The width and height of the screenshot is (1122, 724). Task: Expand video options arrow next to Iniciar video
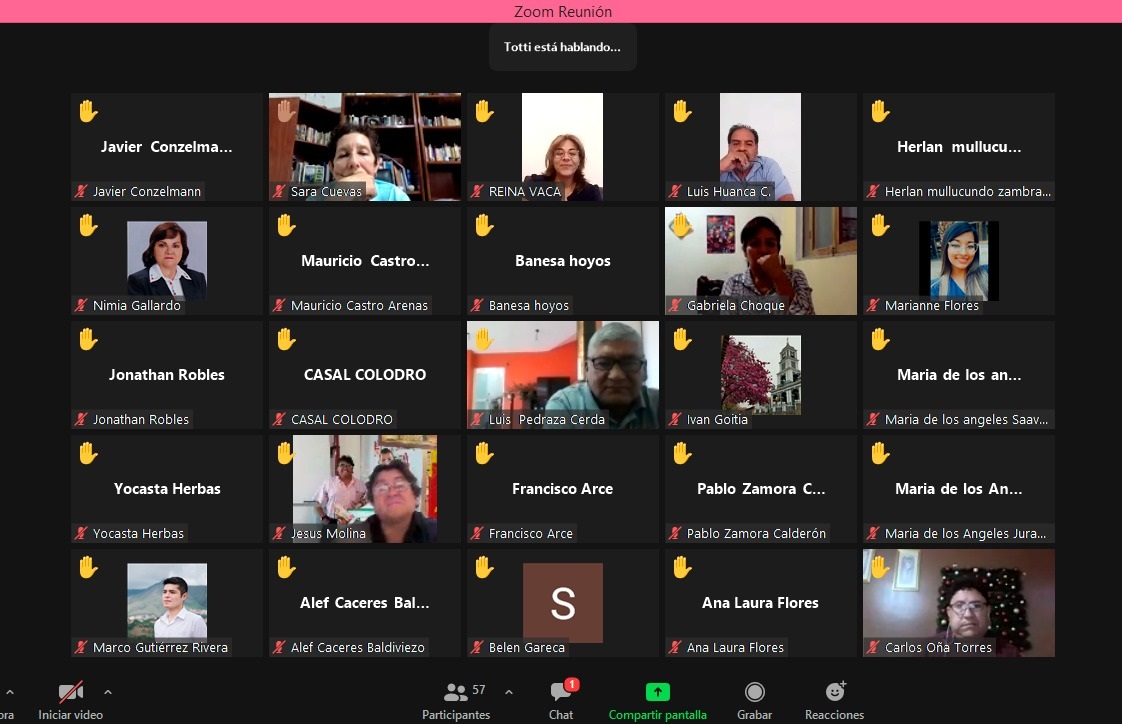pyautogui.click(x=108, y=692)
